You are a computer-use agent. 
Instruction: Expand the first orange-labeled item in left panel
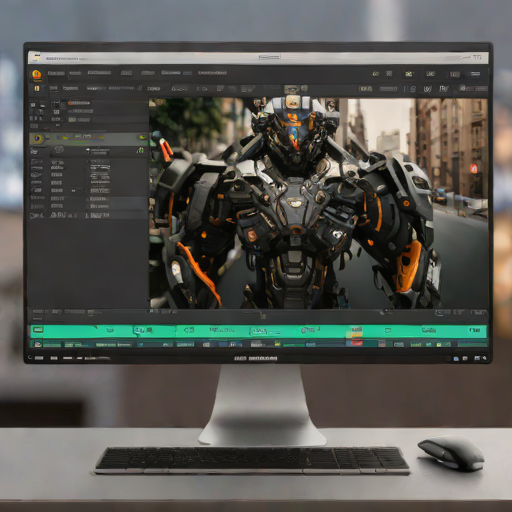pos(79,103)
